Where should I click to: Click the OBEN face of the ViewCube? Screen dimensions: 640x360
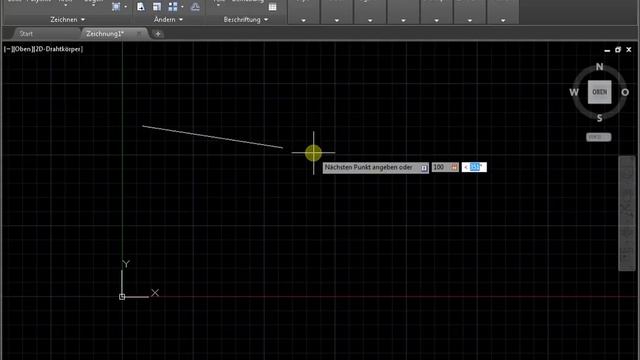pos(599,92)
